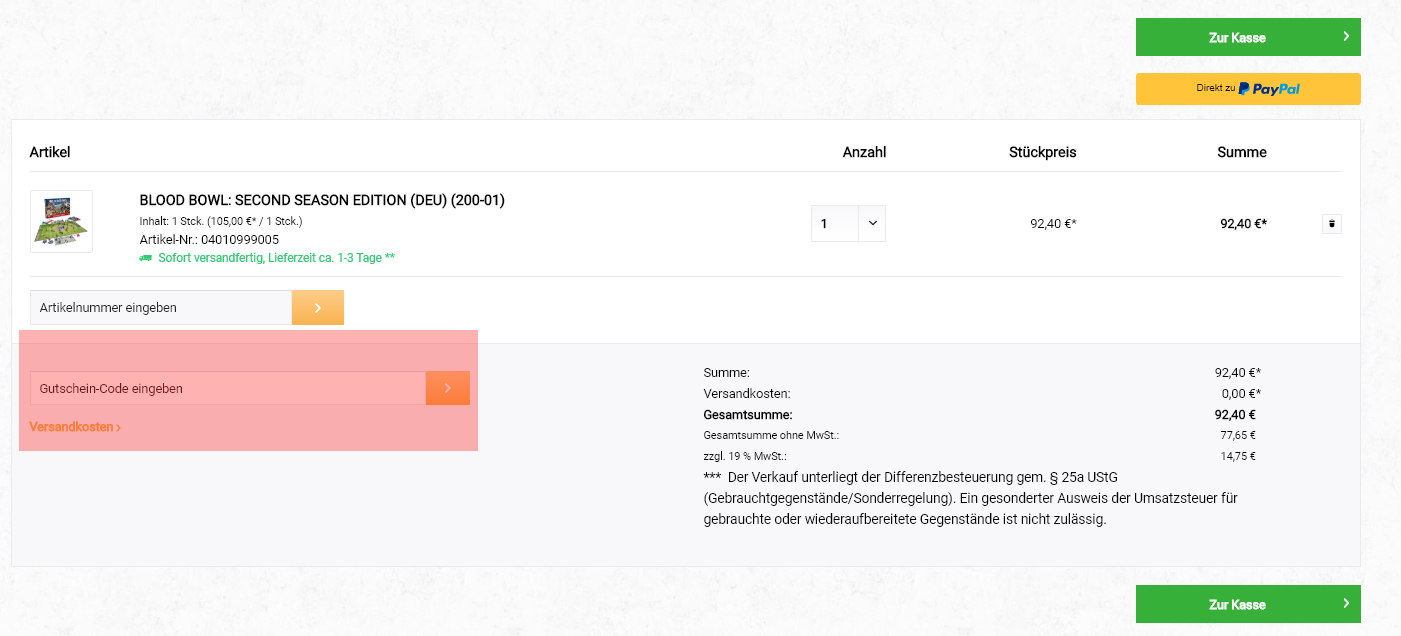Image resolution: width=1401 pixels, height=636 pixels.
Task: Submit the article number with arrow button
Action: click(318, 308)
